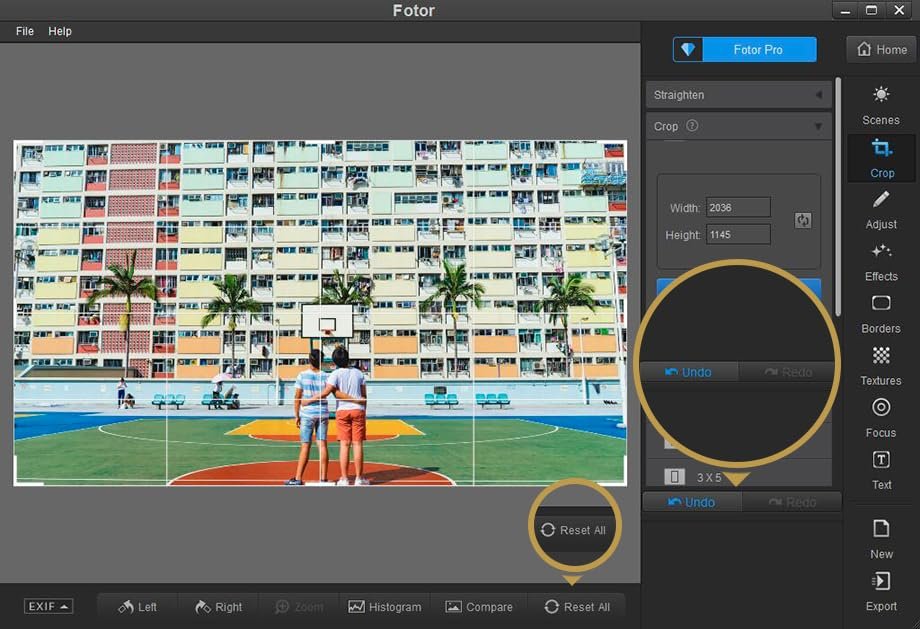Compare with original image
920x629 pixels.
coord(479,607)
